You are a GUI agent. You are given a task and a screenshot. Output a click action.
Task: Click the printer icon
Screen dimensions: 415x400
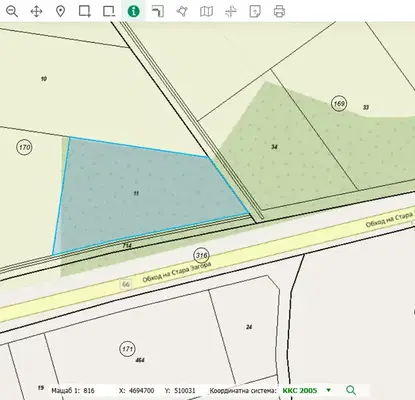tap(279, 11)
